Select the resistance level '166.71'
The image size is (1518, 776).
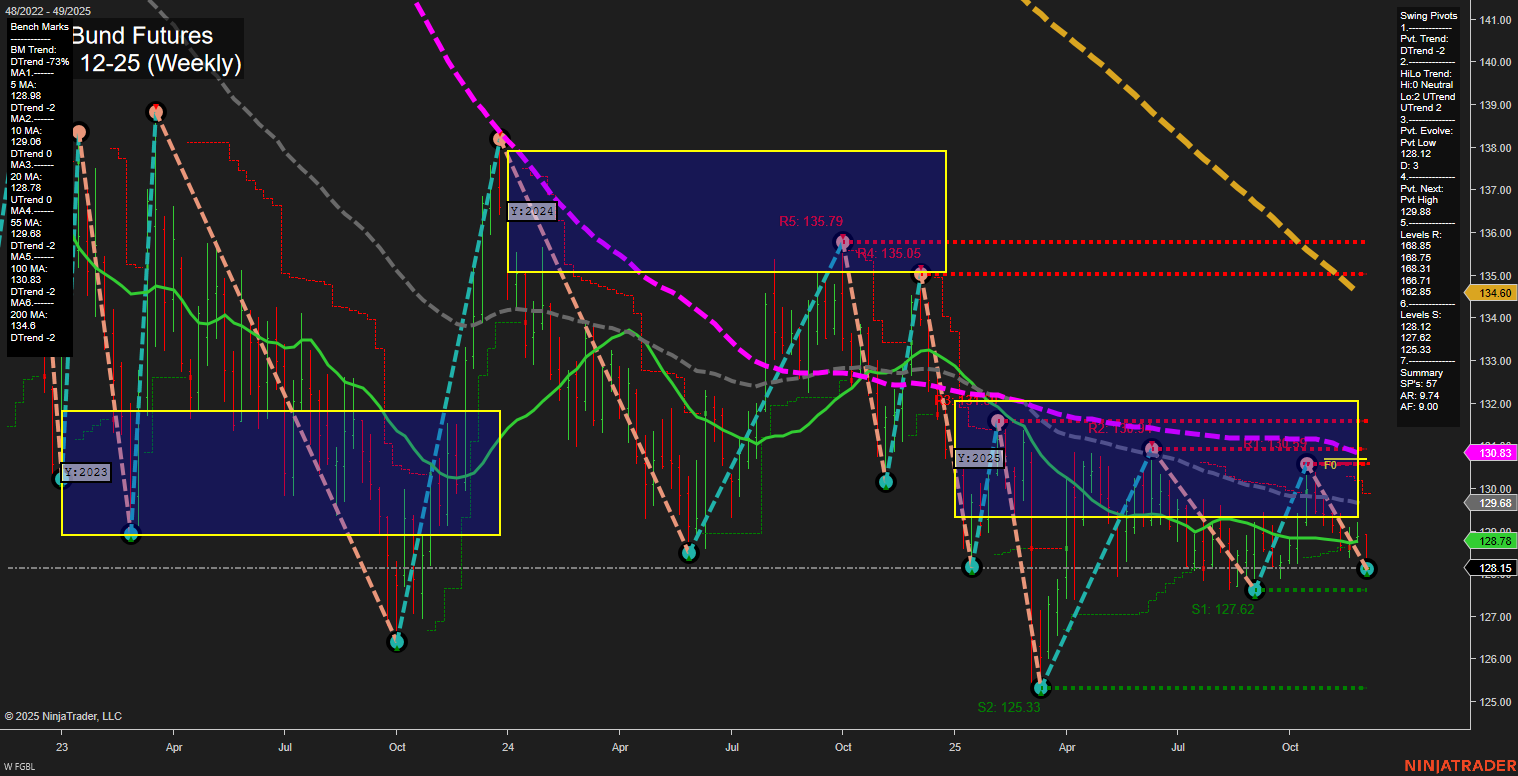click(x=1415, y=281)
